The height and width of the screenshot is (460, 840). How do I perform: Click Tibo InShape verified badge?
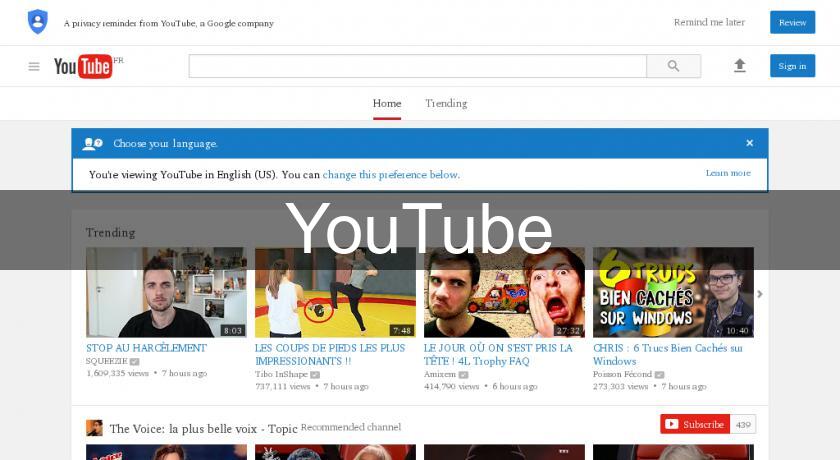click(315, 374)
